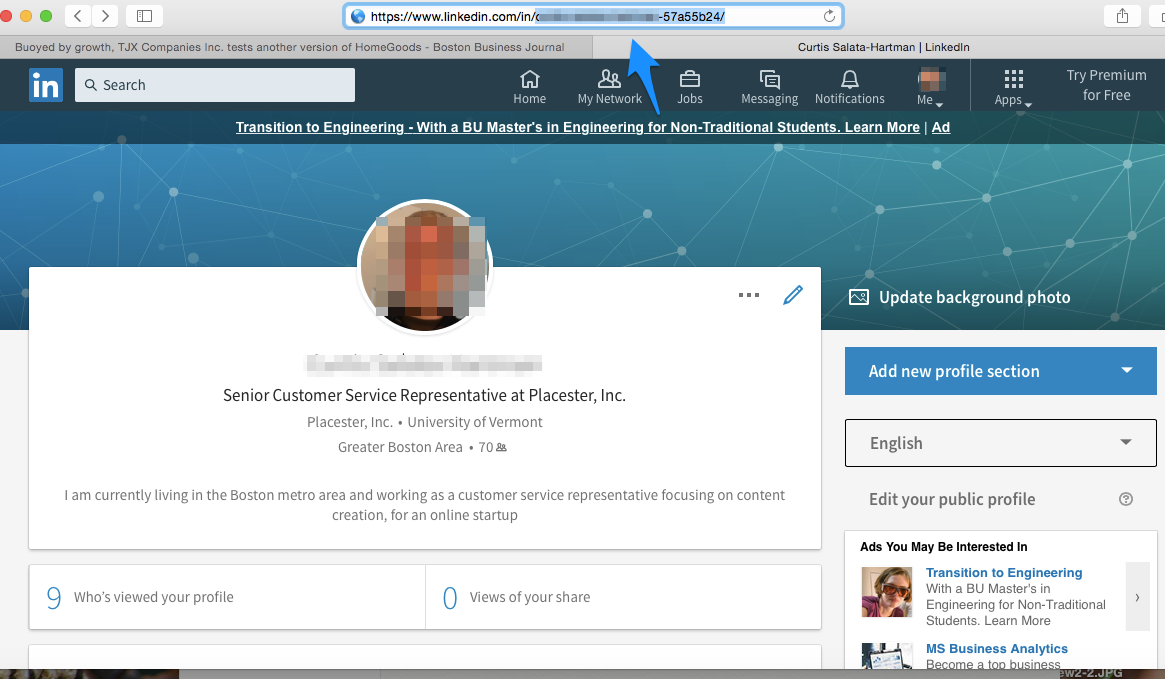Click the site globe icon in address bar
Screen dimensions: 1165x679
358,16
